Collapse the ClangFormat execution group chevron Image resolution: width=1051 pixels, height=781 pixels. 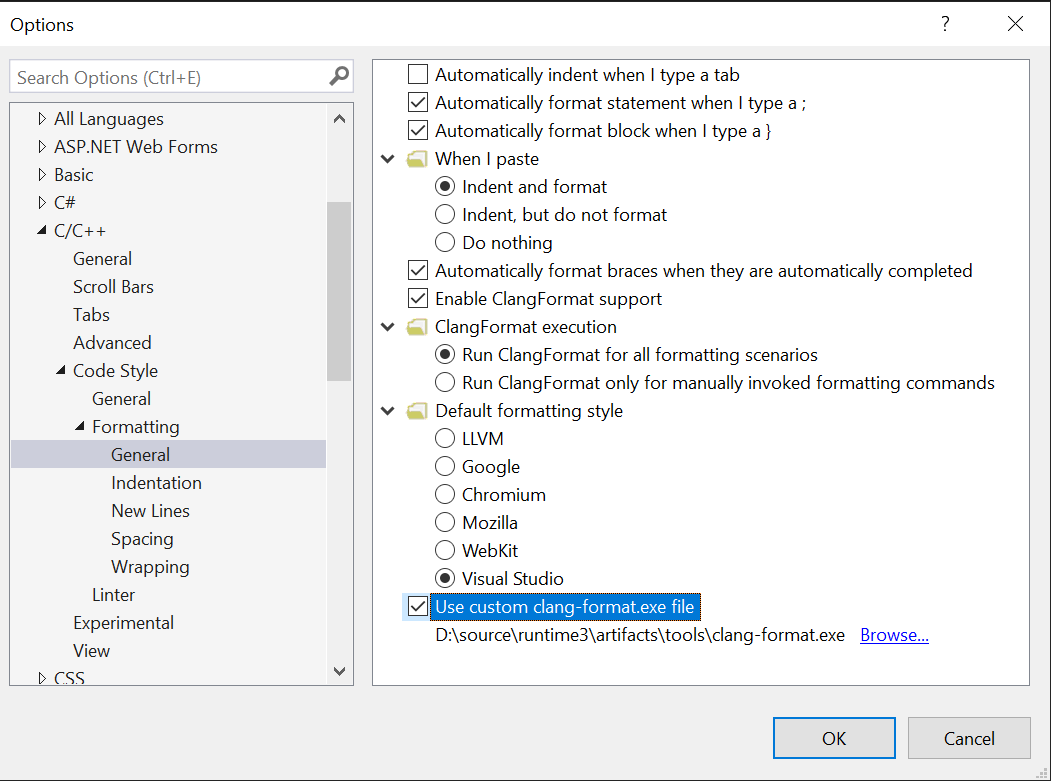point(387,327)
